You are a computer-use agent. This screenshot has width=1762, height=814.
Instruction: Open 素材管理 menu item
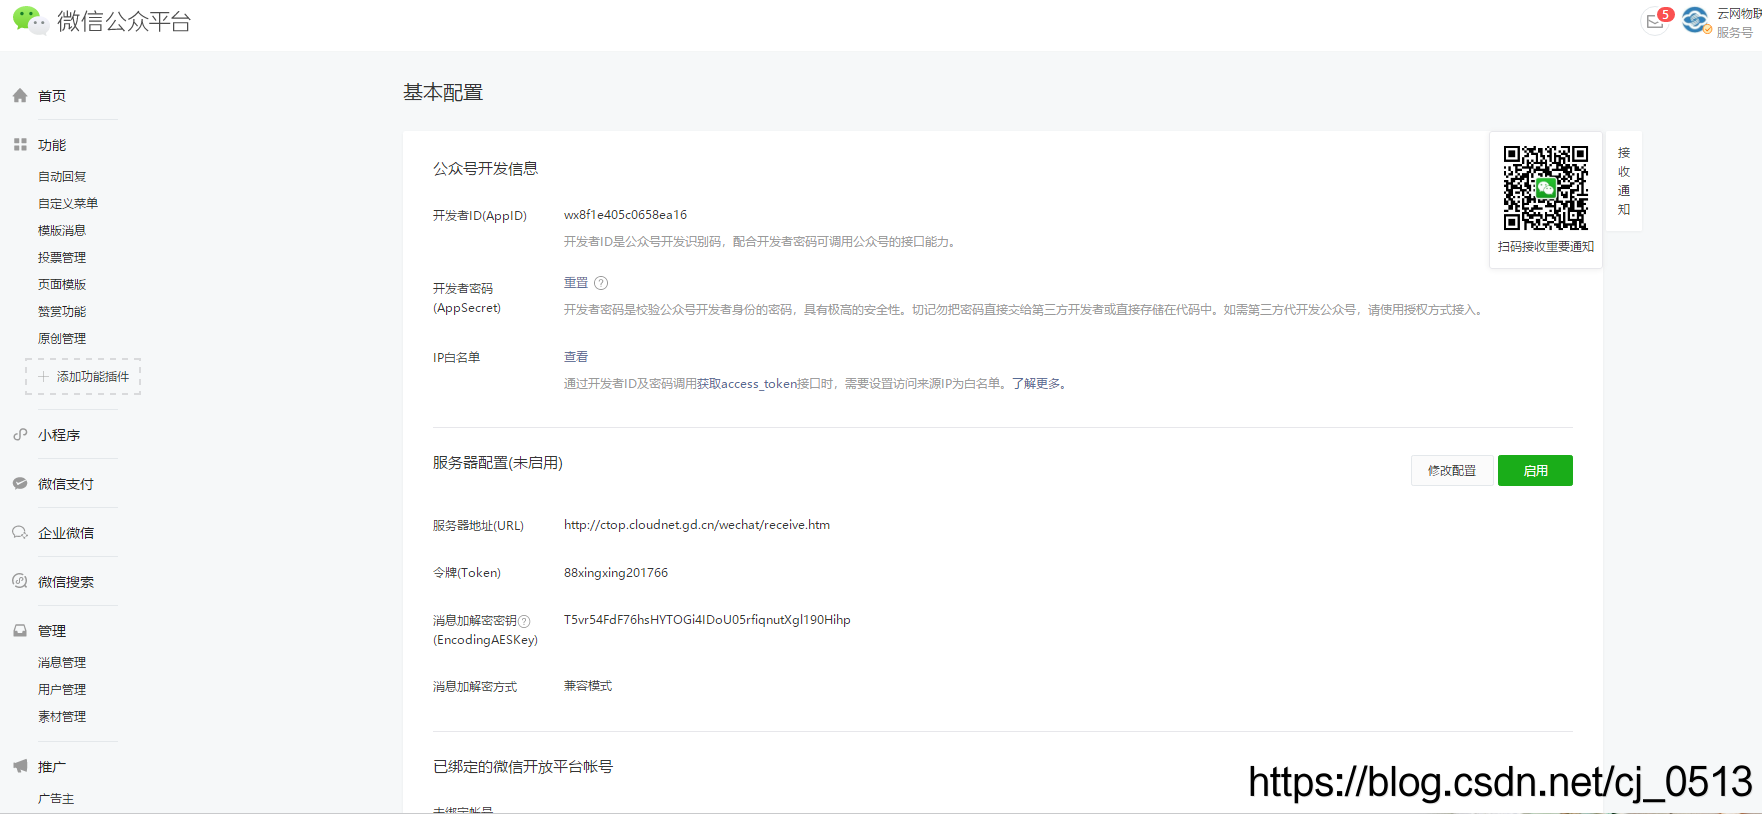point(62,716)
